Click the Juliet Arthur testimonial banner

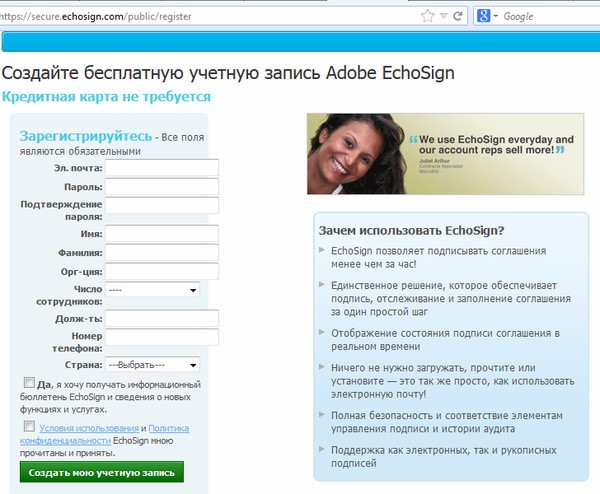(x=445, y=154)
